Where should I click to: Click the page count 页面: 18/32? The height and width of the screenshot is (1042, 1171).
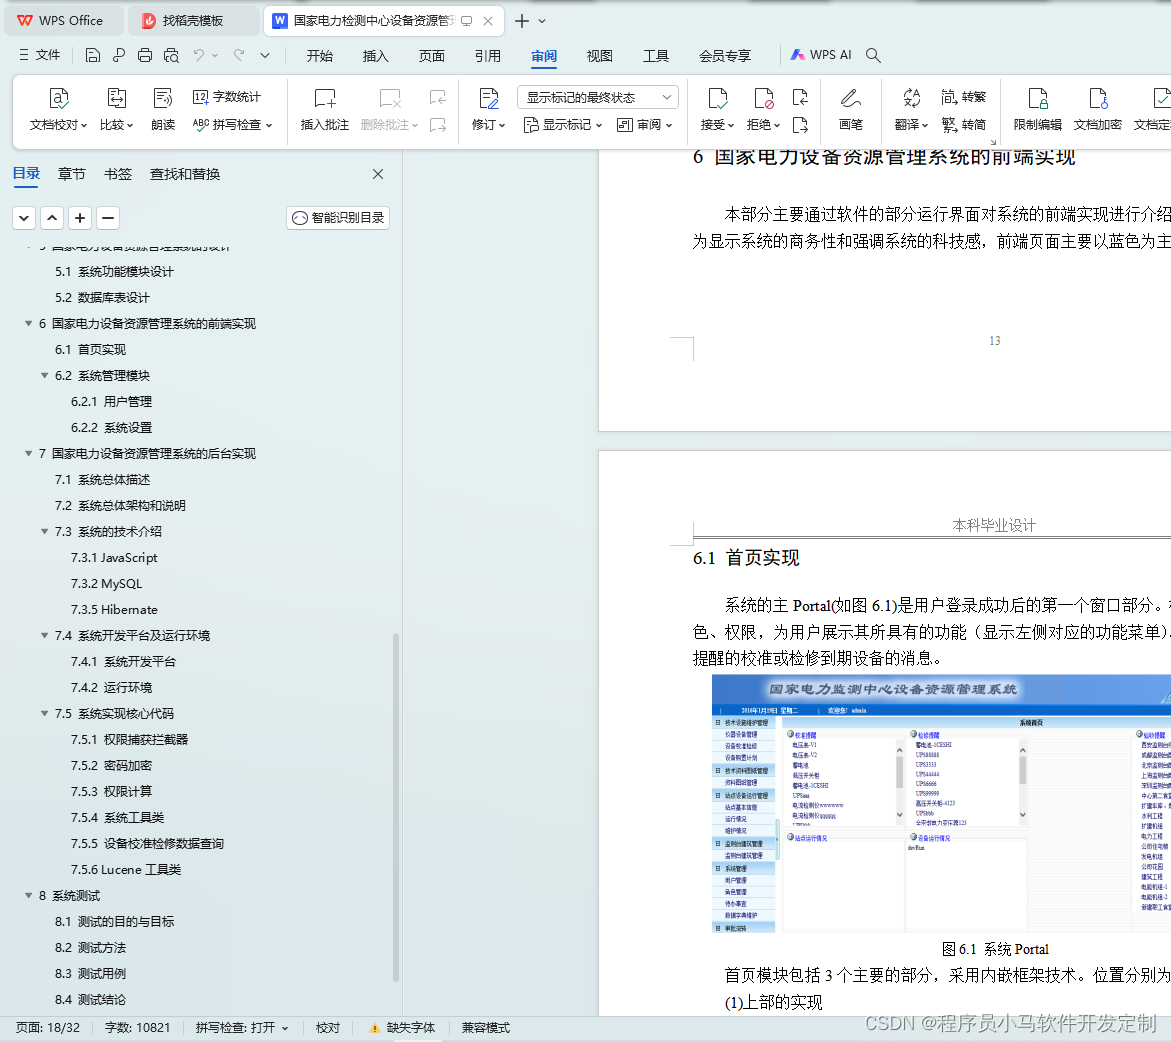(x=48, y=1028)
